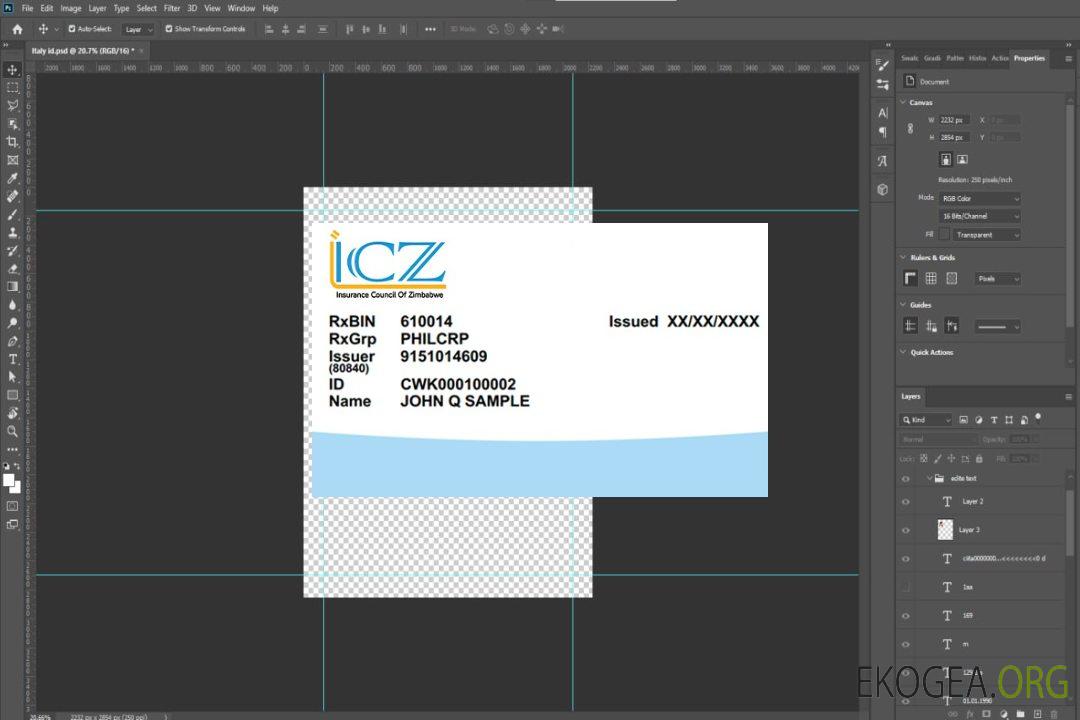Select the Crop tool
The width and height of the screenshot is (1080, 720).
(x=13, y=142)
